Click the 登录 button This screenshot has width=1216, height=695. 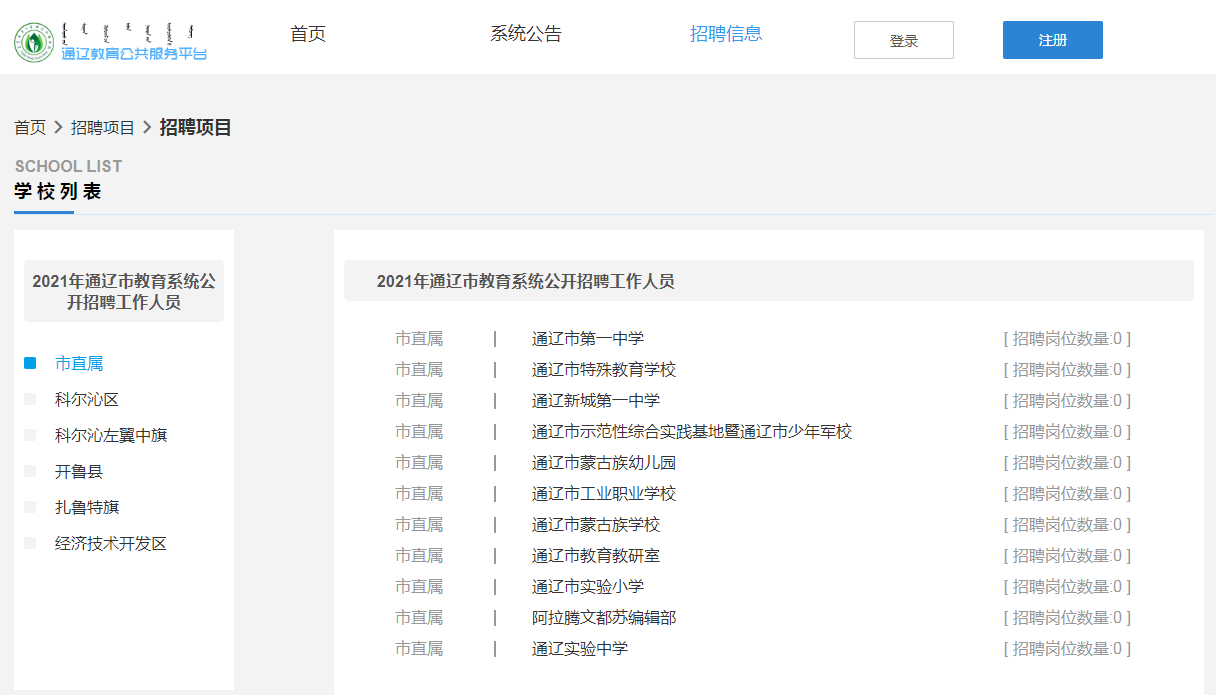pos(903,41)
